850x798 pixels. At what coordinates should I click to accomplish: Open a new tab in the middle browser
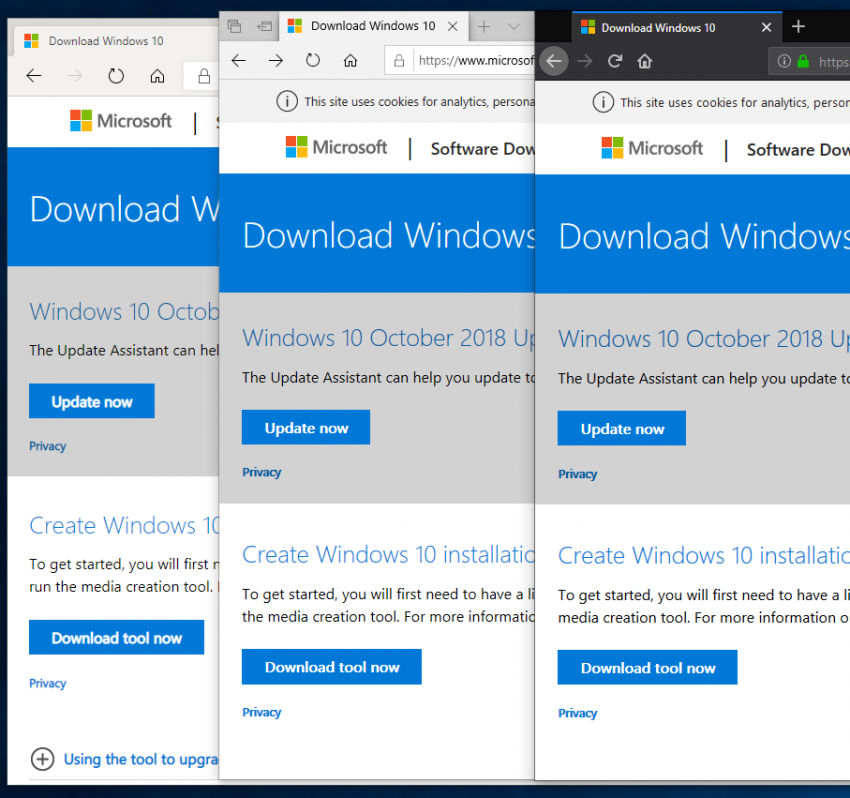point(484,26)
